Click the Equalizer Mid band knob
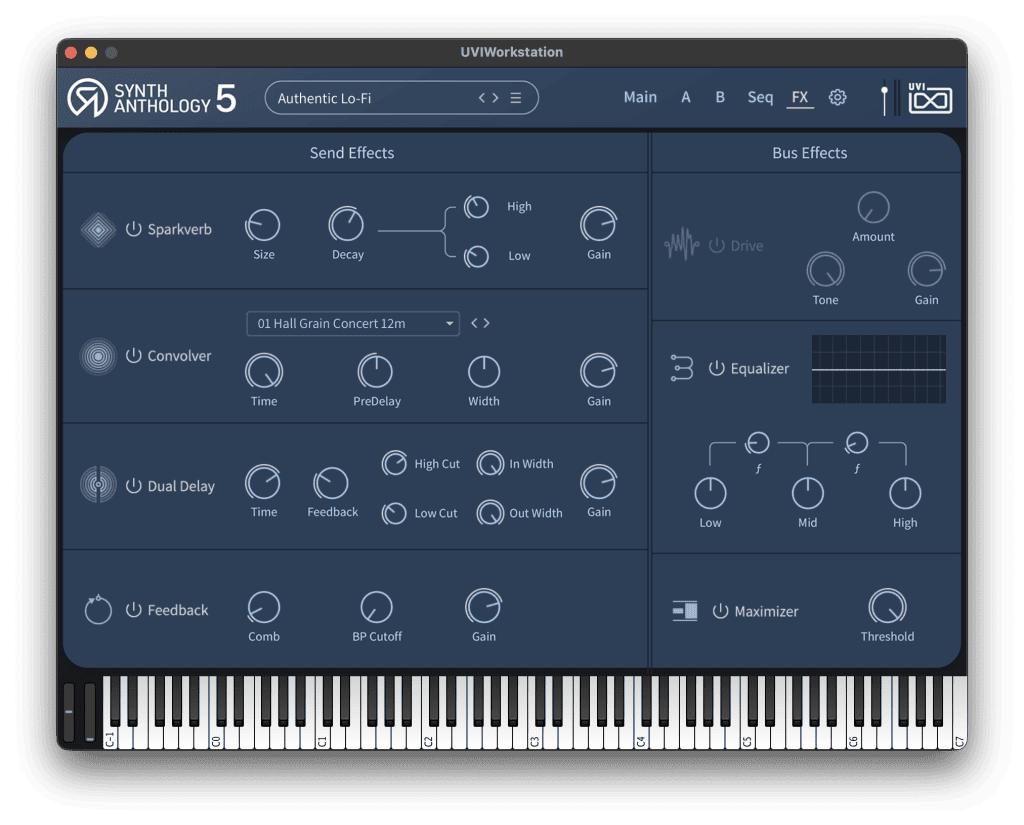 pyautogui.click(x=807, y=493)
